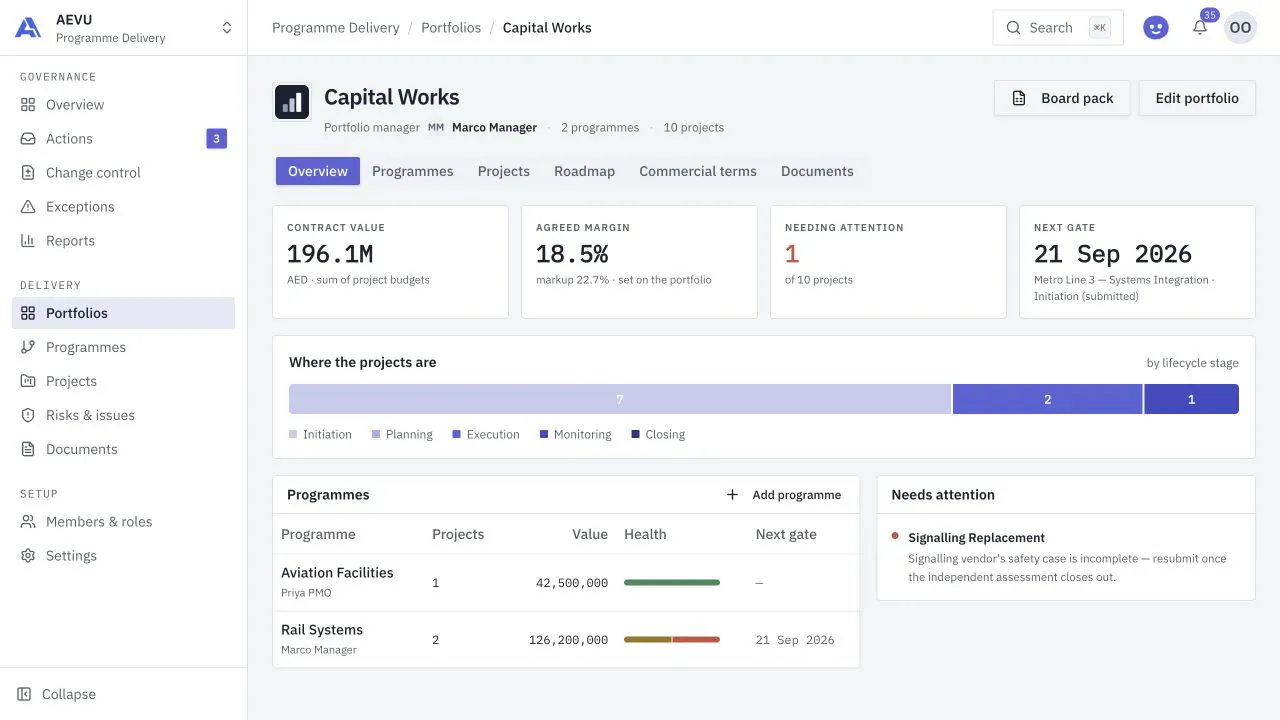Select the Overview tab
The height and width of the screenshot is (720, 1280).
click(x=318, y=171)
